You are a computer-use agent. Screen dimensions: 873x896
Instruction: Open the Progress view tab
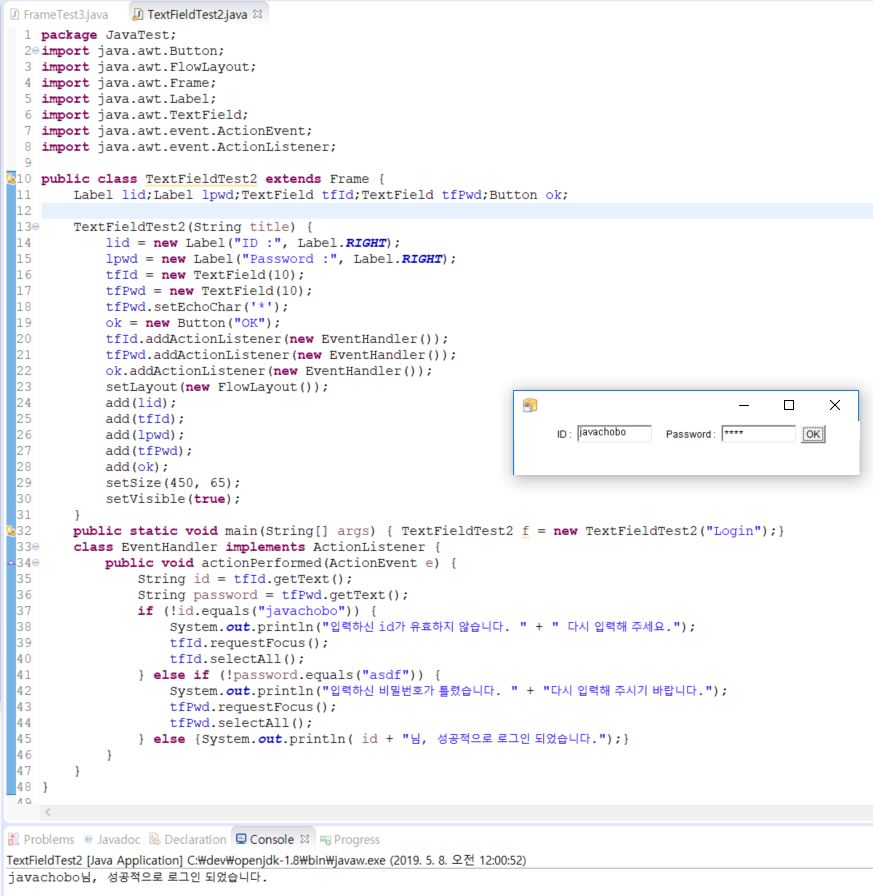[x=350, y=839]
